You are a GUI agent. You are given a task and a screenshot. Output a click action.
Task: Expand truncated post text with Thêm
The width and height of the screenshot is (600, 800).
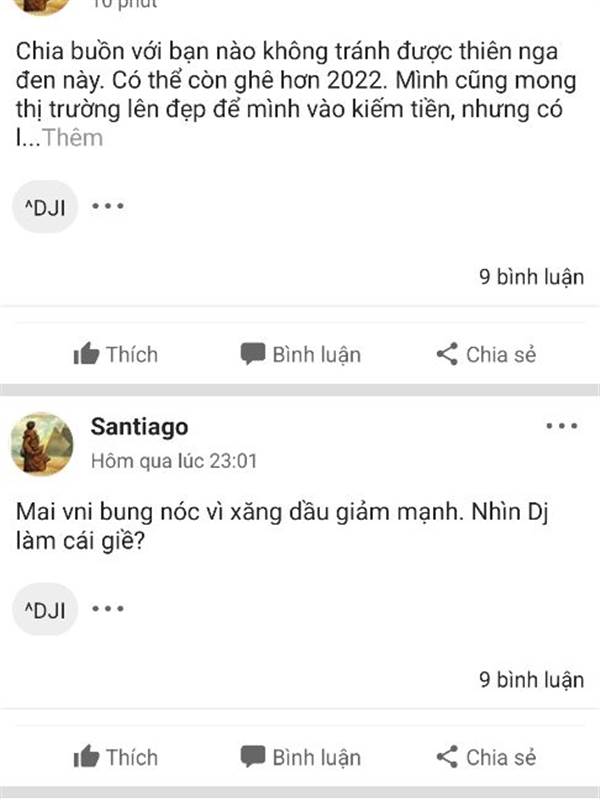point(72,138)
